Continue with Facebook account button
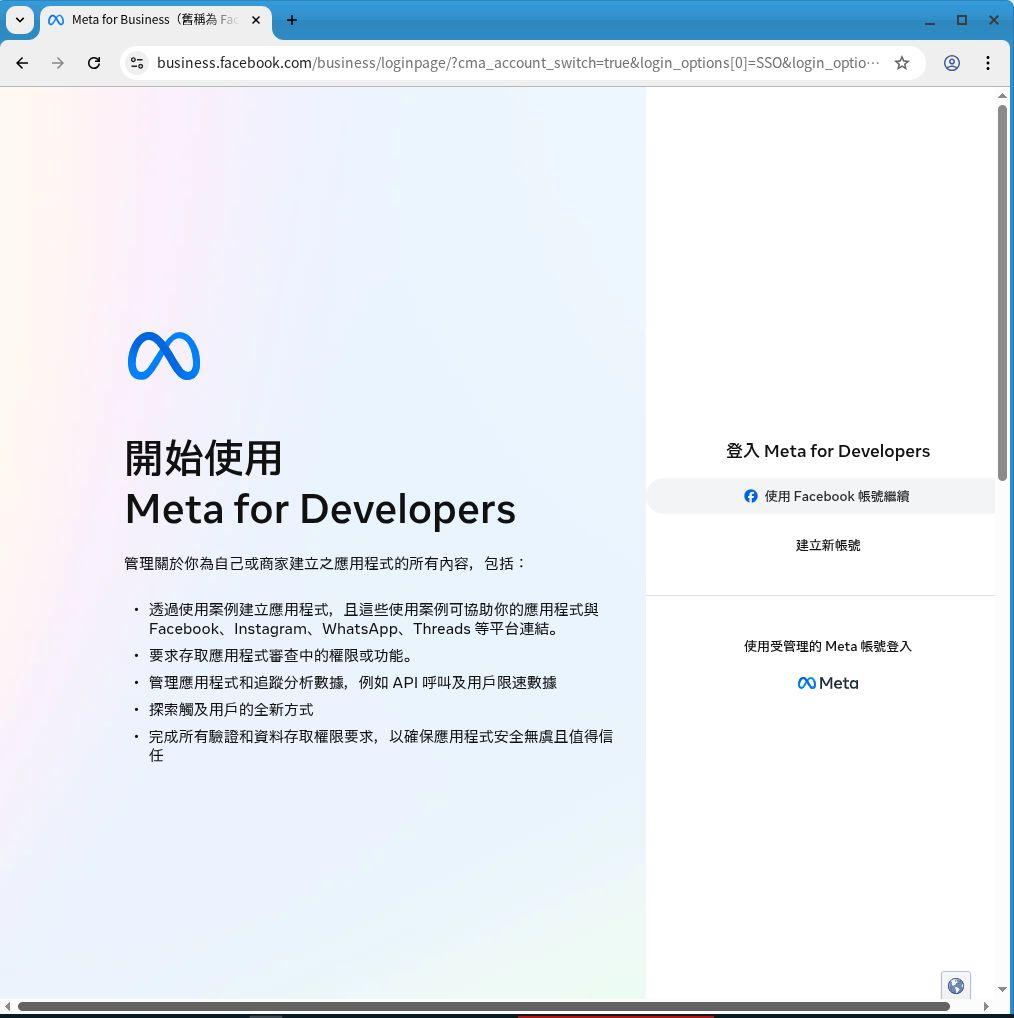 821,496
